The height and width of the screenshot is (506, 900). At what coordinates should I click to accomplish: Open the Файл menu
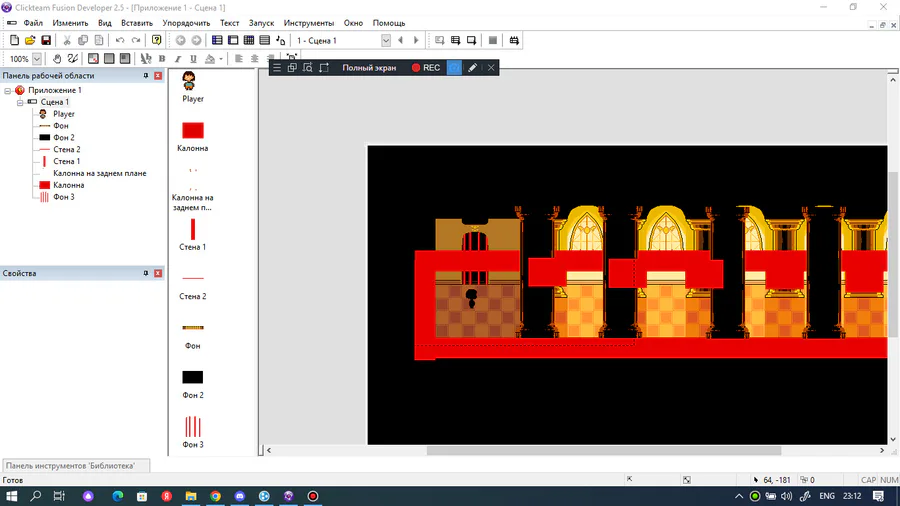click(33, 23)
